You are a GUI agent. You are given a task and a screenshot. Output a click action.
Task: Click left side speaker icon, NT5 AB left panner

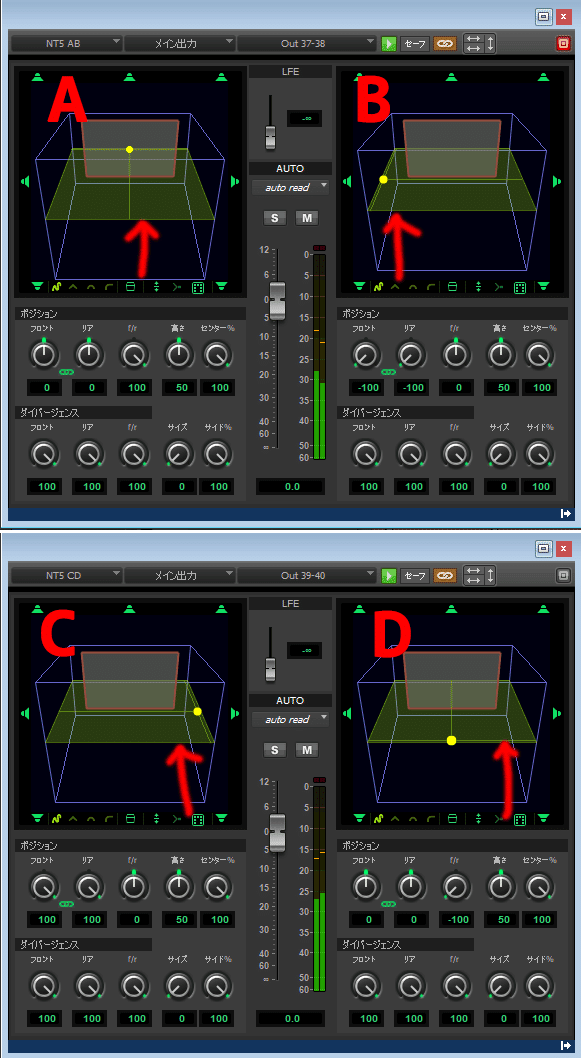[26, 182]
